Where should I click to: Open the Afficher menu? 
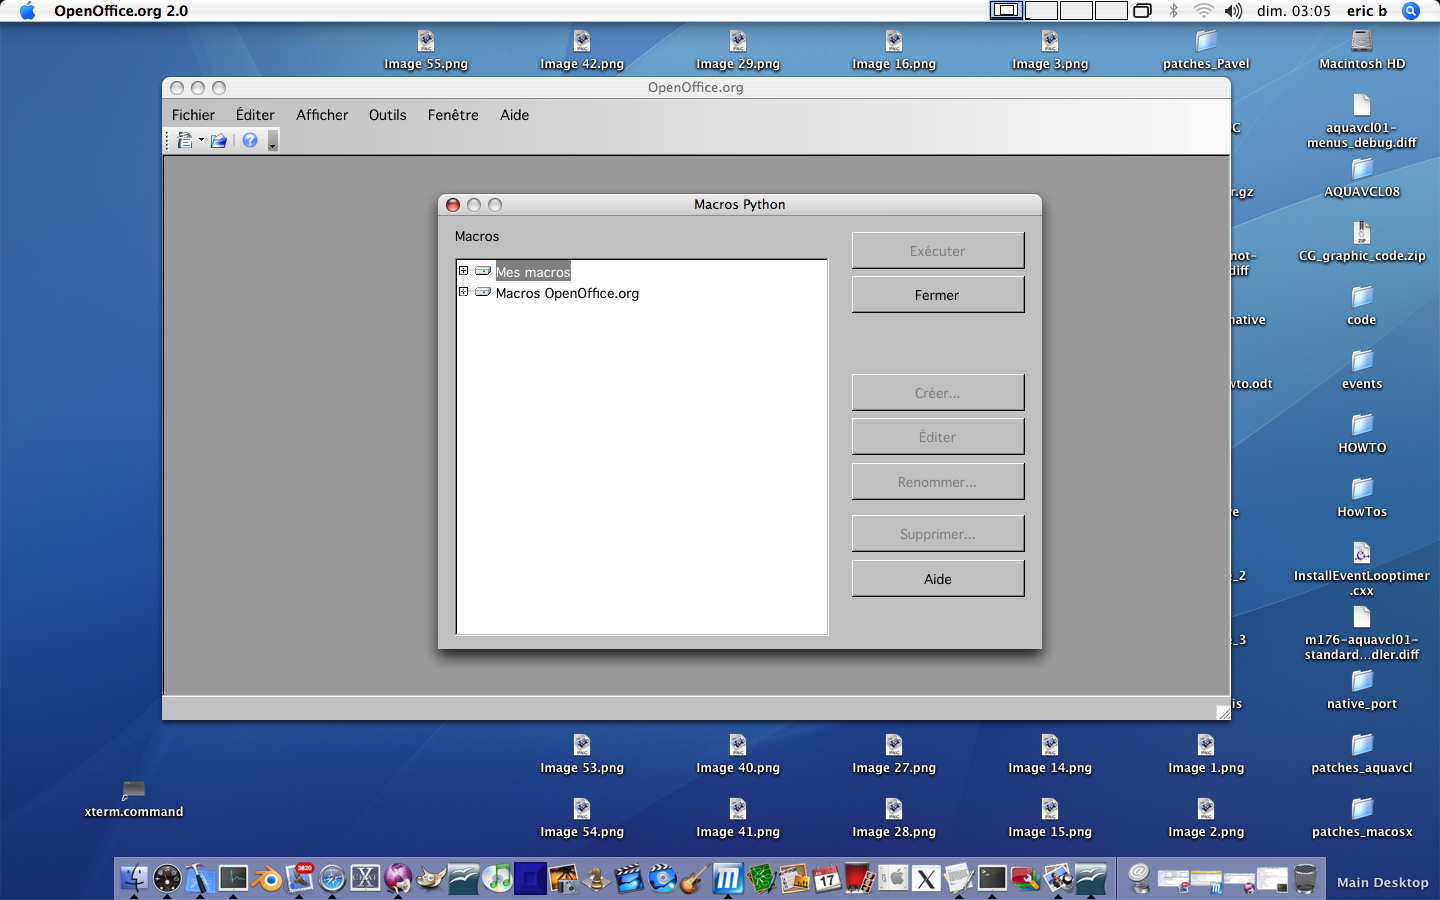[322, 115]
